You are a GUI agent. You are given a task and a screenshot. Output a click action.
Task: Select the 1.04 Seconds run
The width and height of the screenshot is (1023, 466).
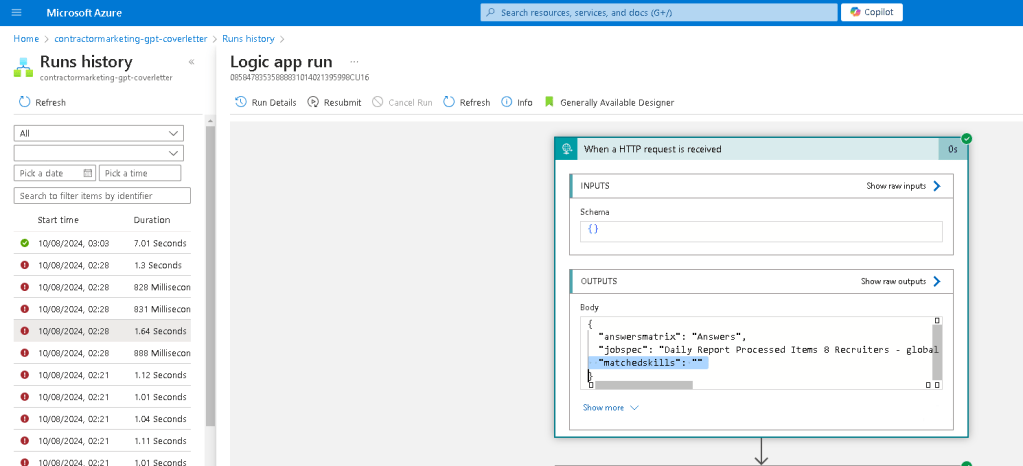click(x=102, y=419)
